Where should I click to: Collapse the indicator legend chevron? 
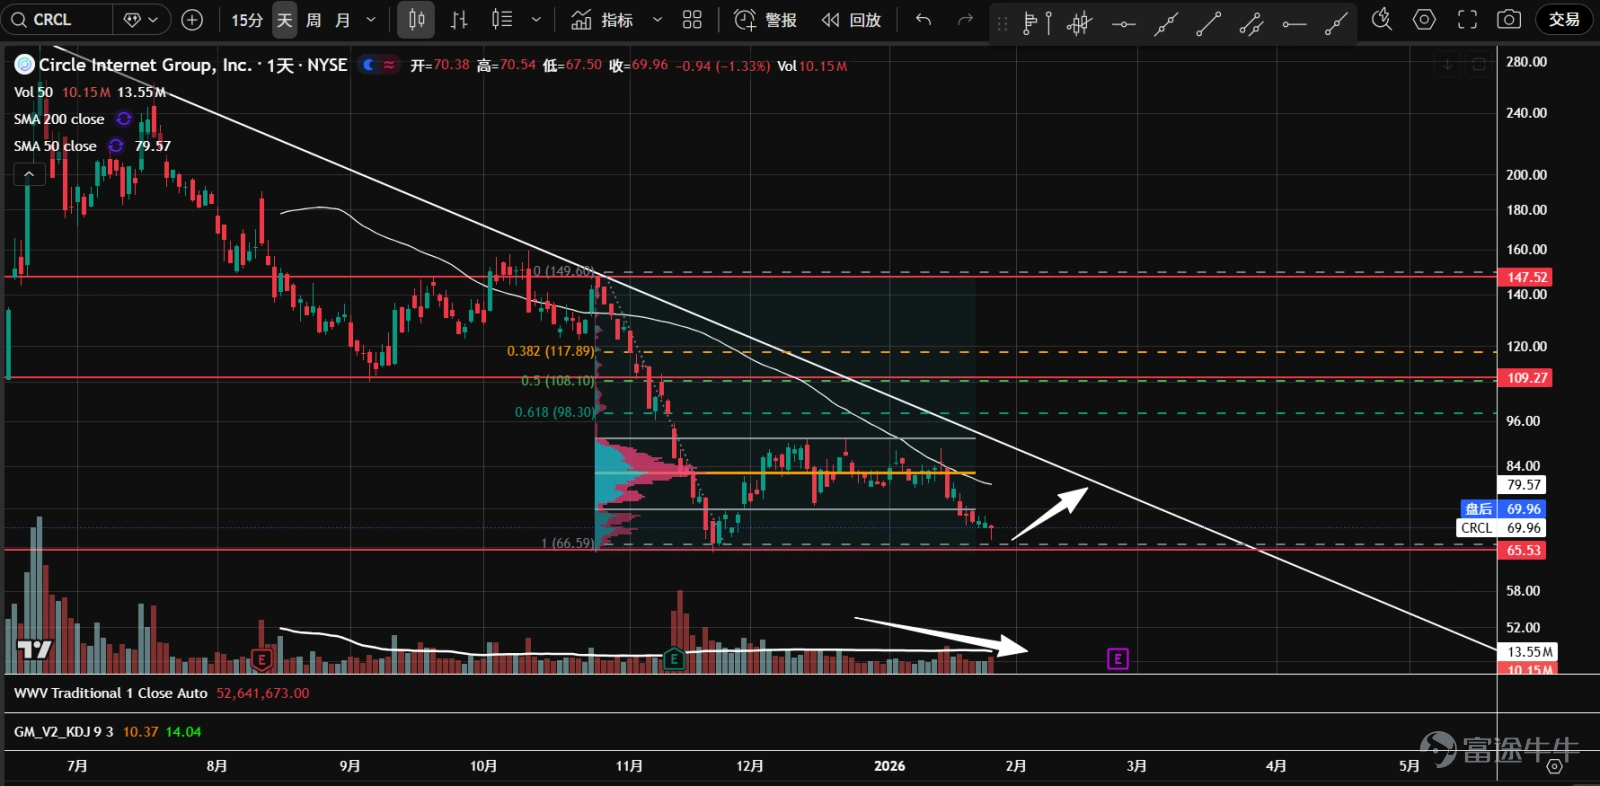29,174
